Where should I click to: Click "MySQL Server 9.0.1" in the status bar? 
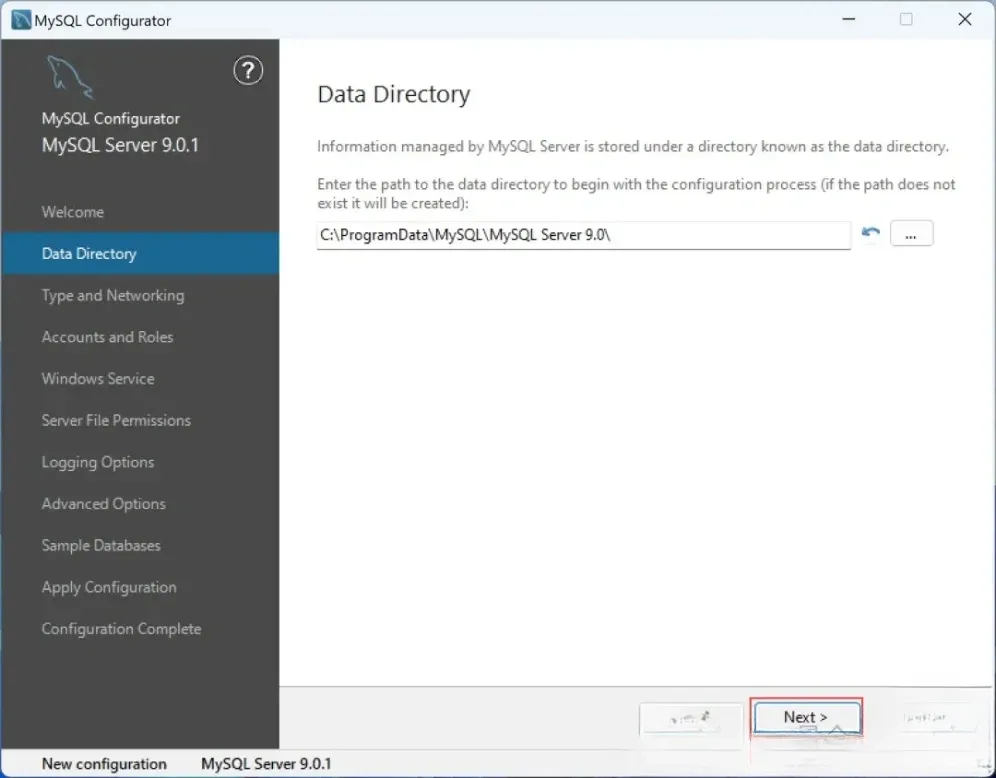click(266, 764)
